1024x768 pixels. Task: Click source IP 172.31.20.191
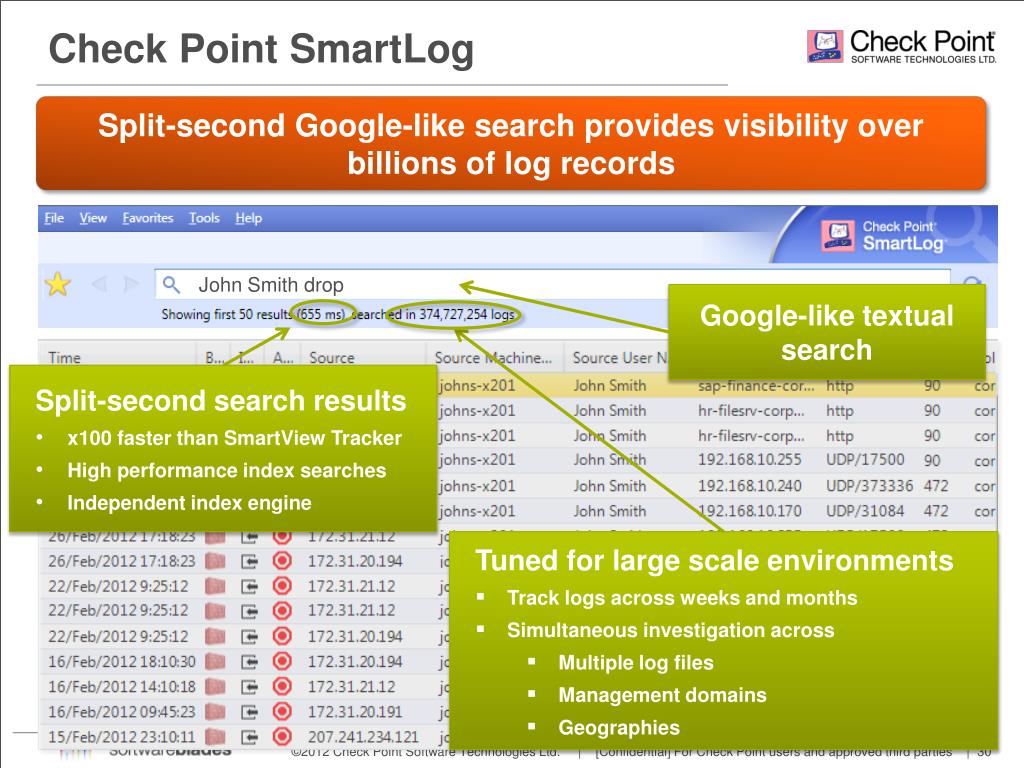tap(355, 712)
